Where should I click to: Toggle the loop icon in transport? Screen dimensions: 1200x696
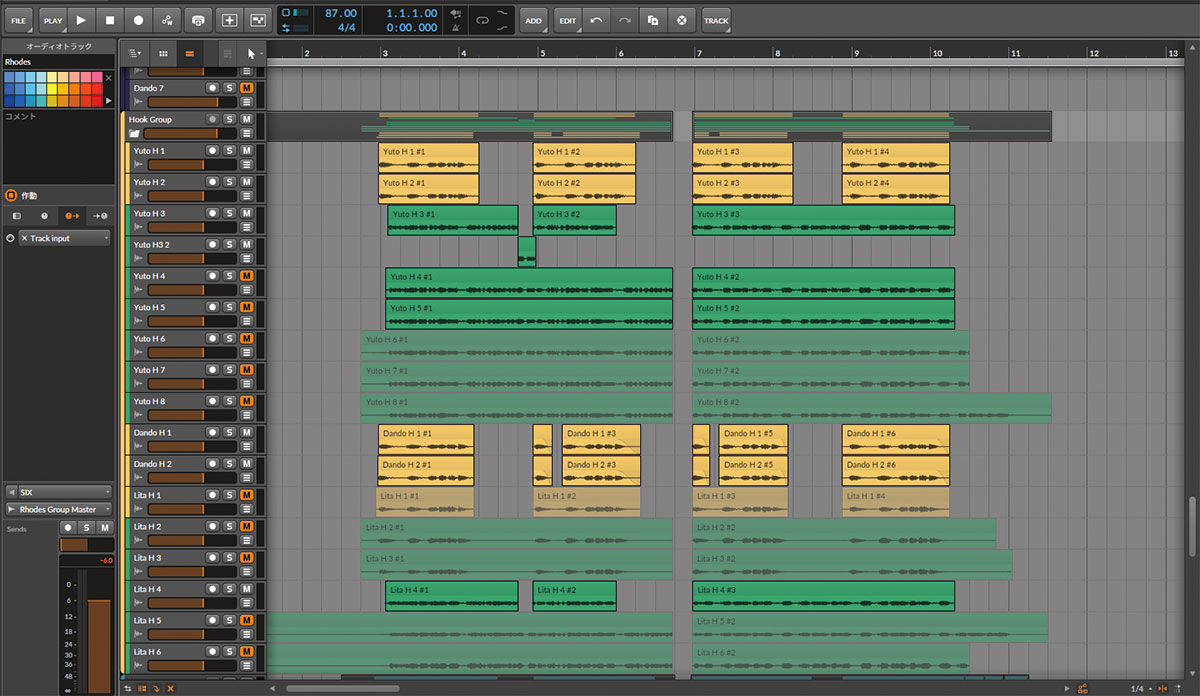click(482, 19)
